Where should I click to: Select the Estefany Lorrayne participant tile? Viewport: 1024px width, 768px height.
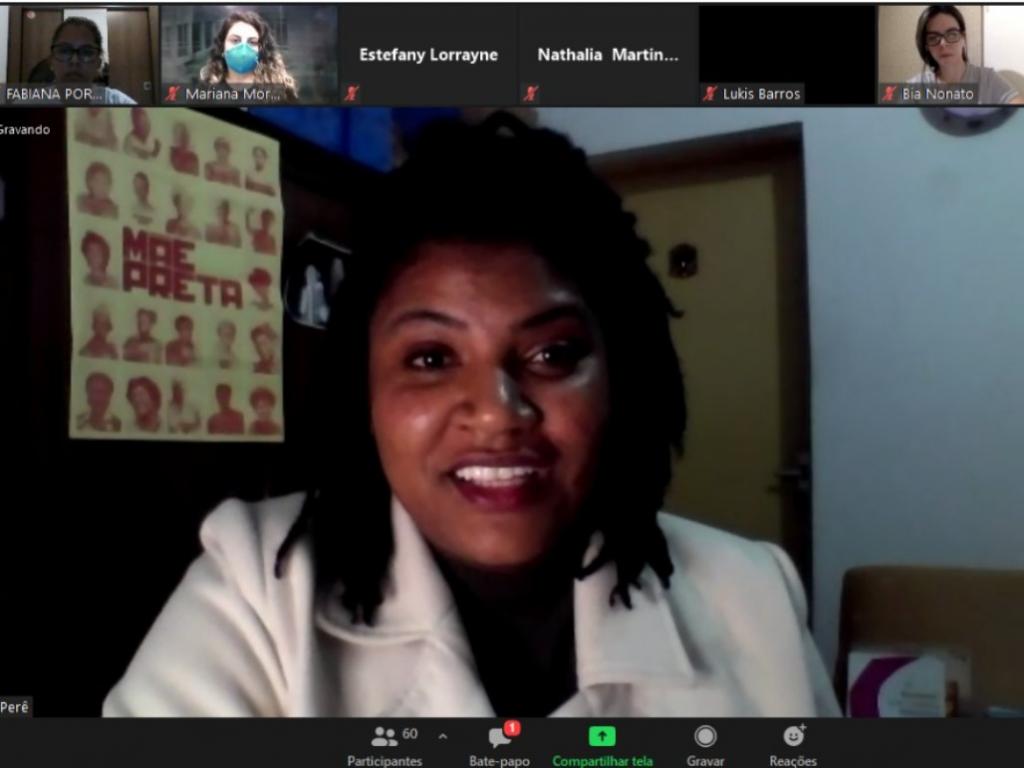click(x=428, y=55)
